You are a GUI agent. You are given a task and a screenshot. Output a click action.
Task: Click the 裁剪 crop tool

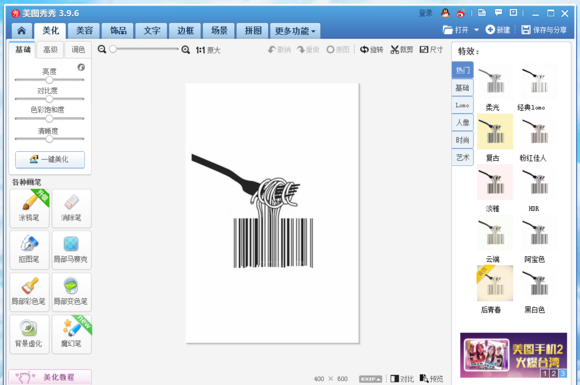[401, 50]
